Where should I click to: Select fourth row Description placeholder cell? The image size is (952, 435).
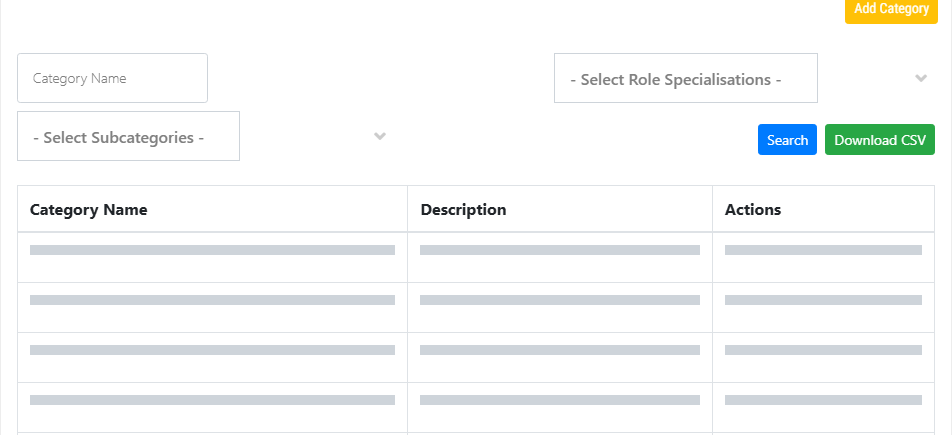coord(560,408)
